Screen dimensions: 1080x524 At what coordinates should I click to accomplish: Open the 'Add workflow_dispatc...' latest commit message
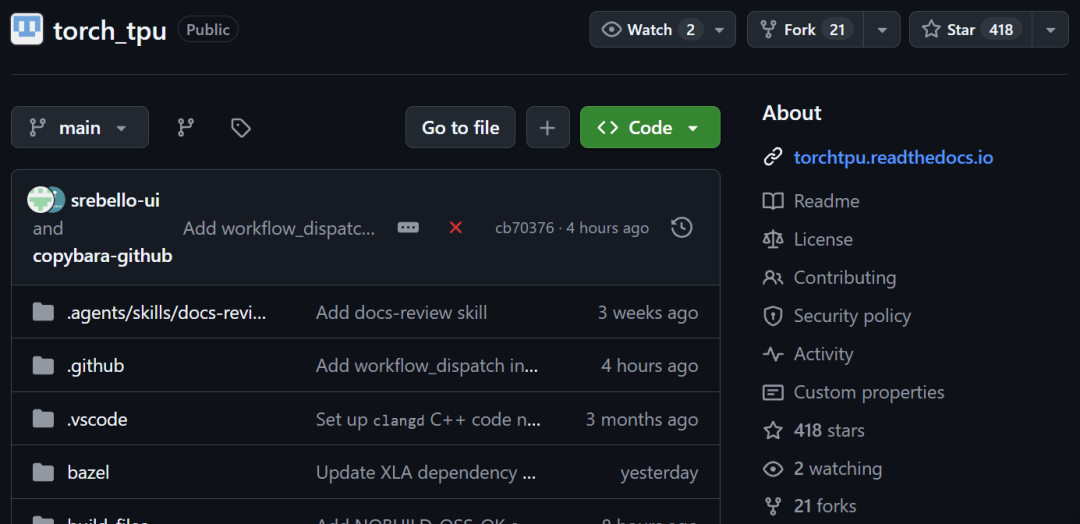(x=279, y=228)
